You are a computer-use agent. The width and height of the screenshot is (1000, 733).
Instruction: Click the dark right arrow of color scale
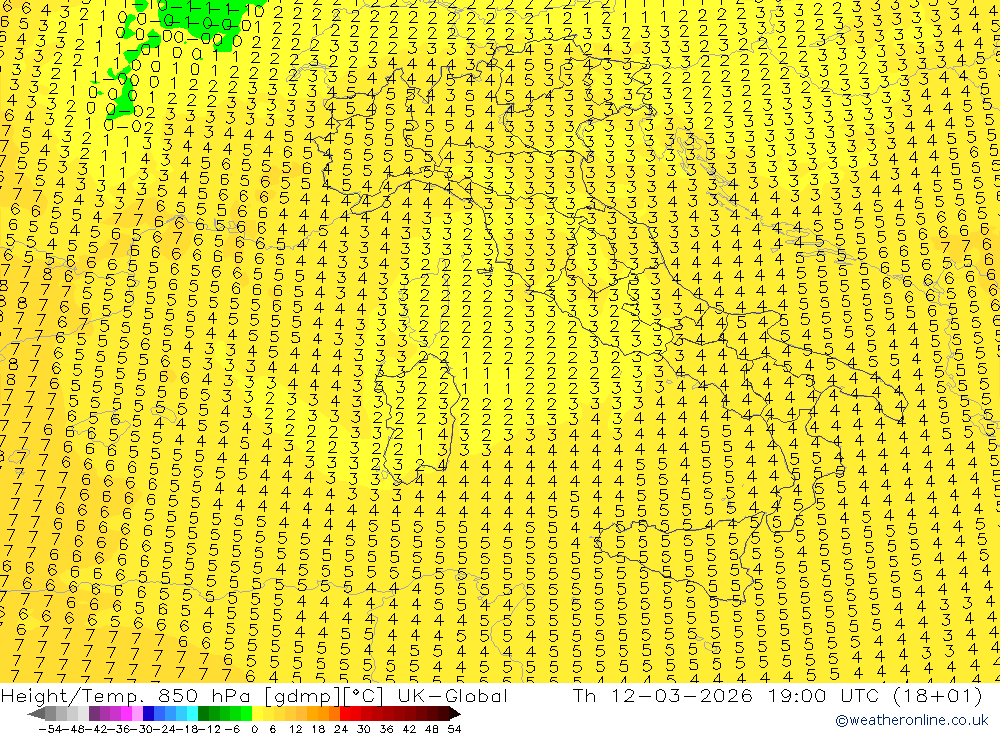tap(455, 714)
